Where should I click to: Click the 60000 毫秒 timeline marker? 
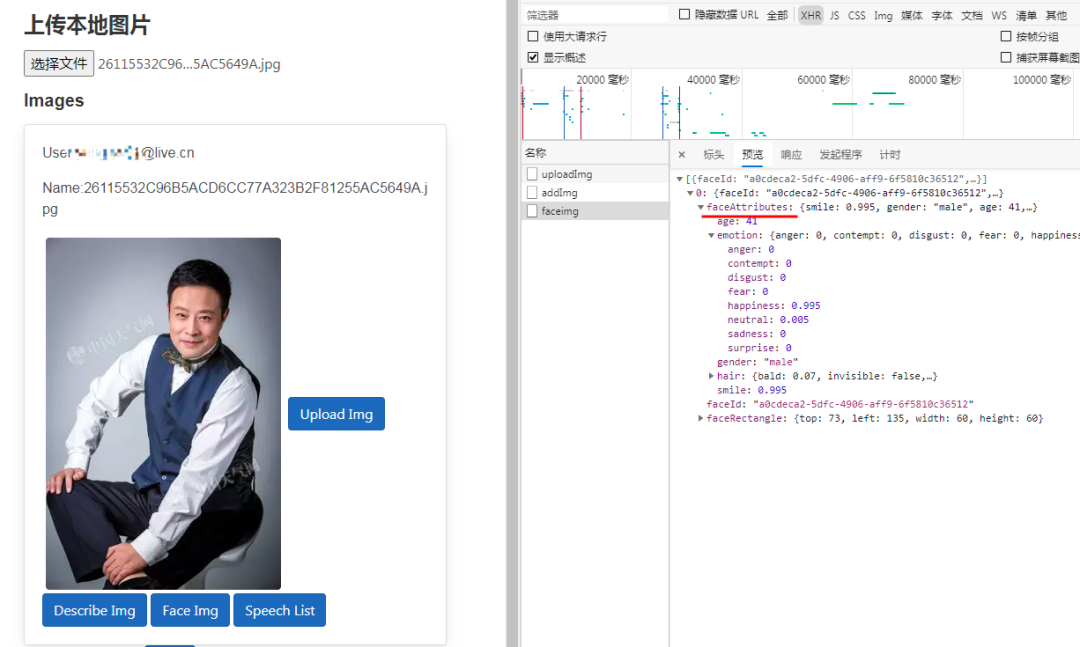(823, 80)
